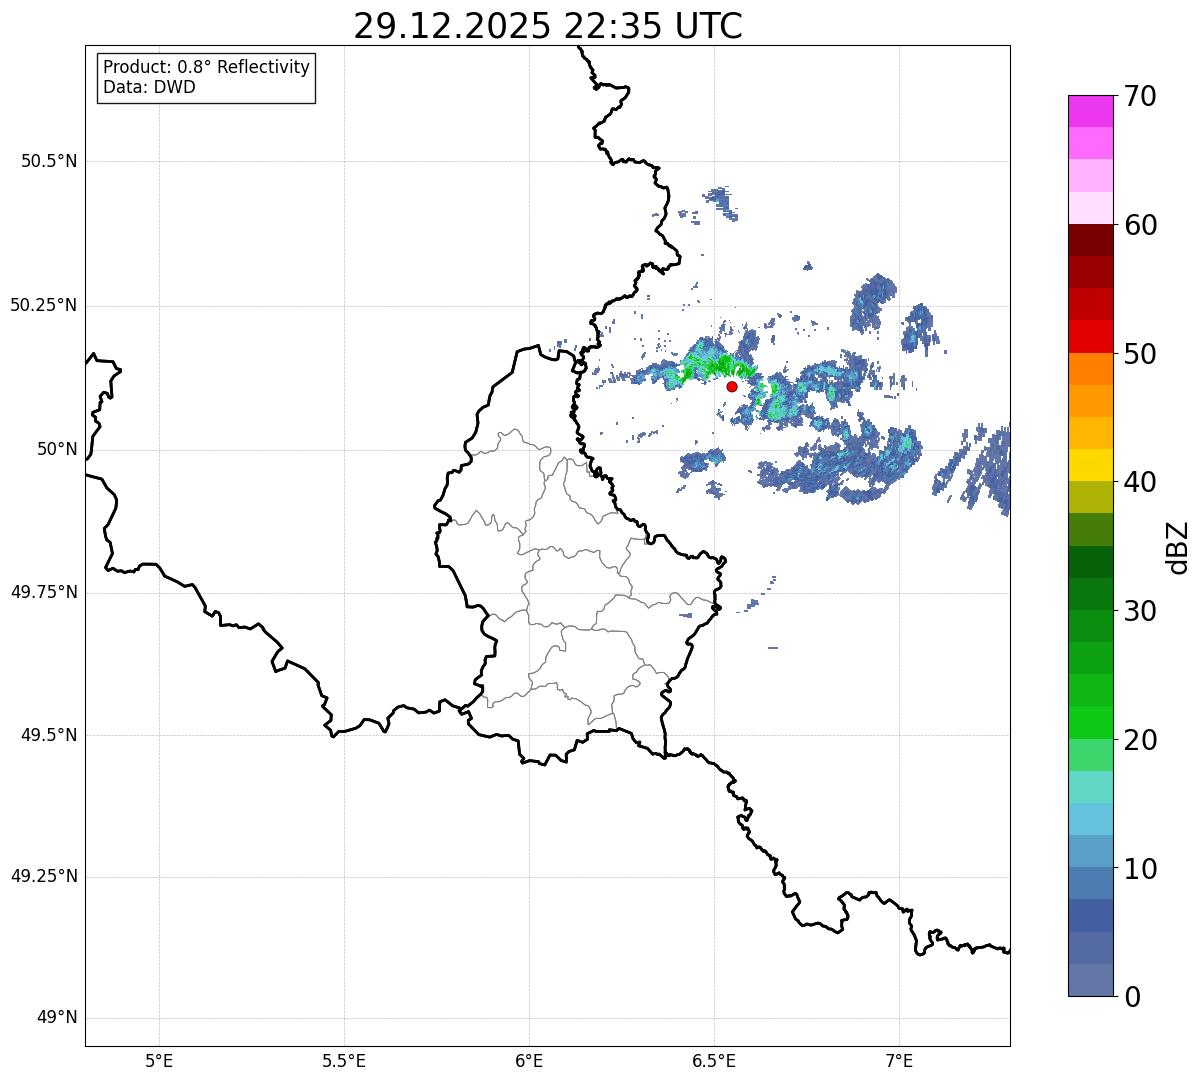The image size is (1202, 1081).
Task: Click the colorbar tick label 50
Action: click(x=1140, y=354)
